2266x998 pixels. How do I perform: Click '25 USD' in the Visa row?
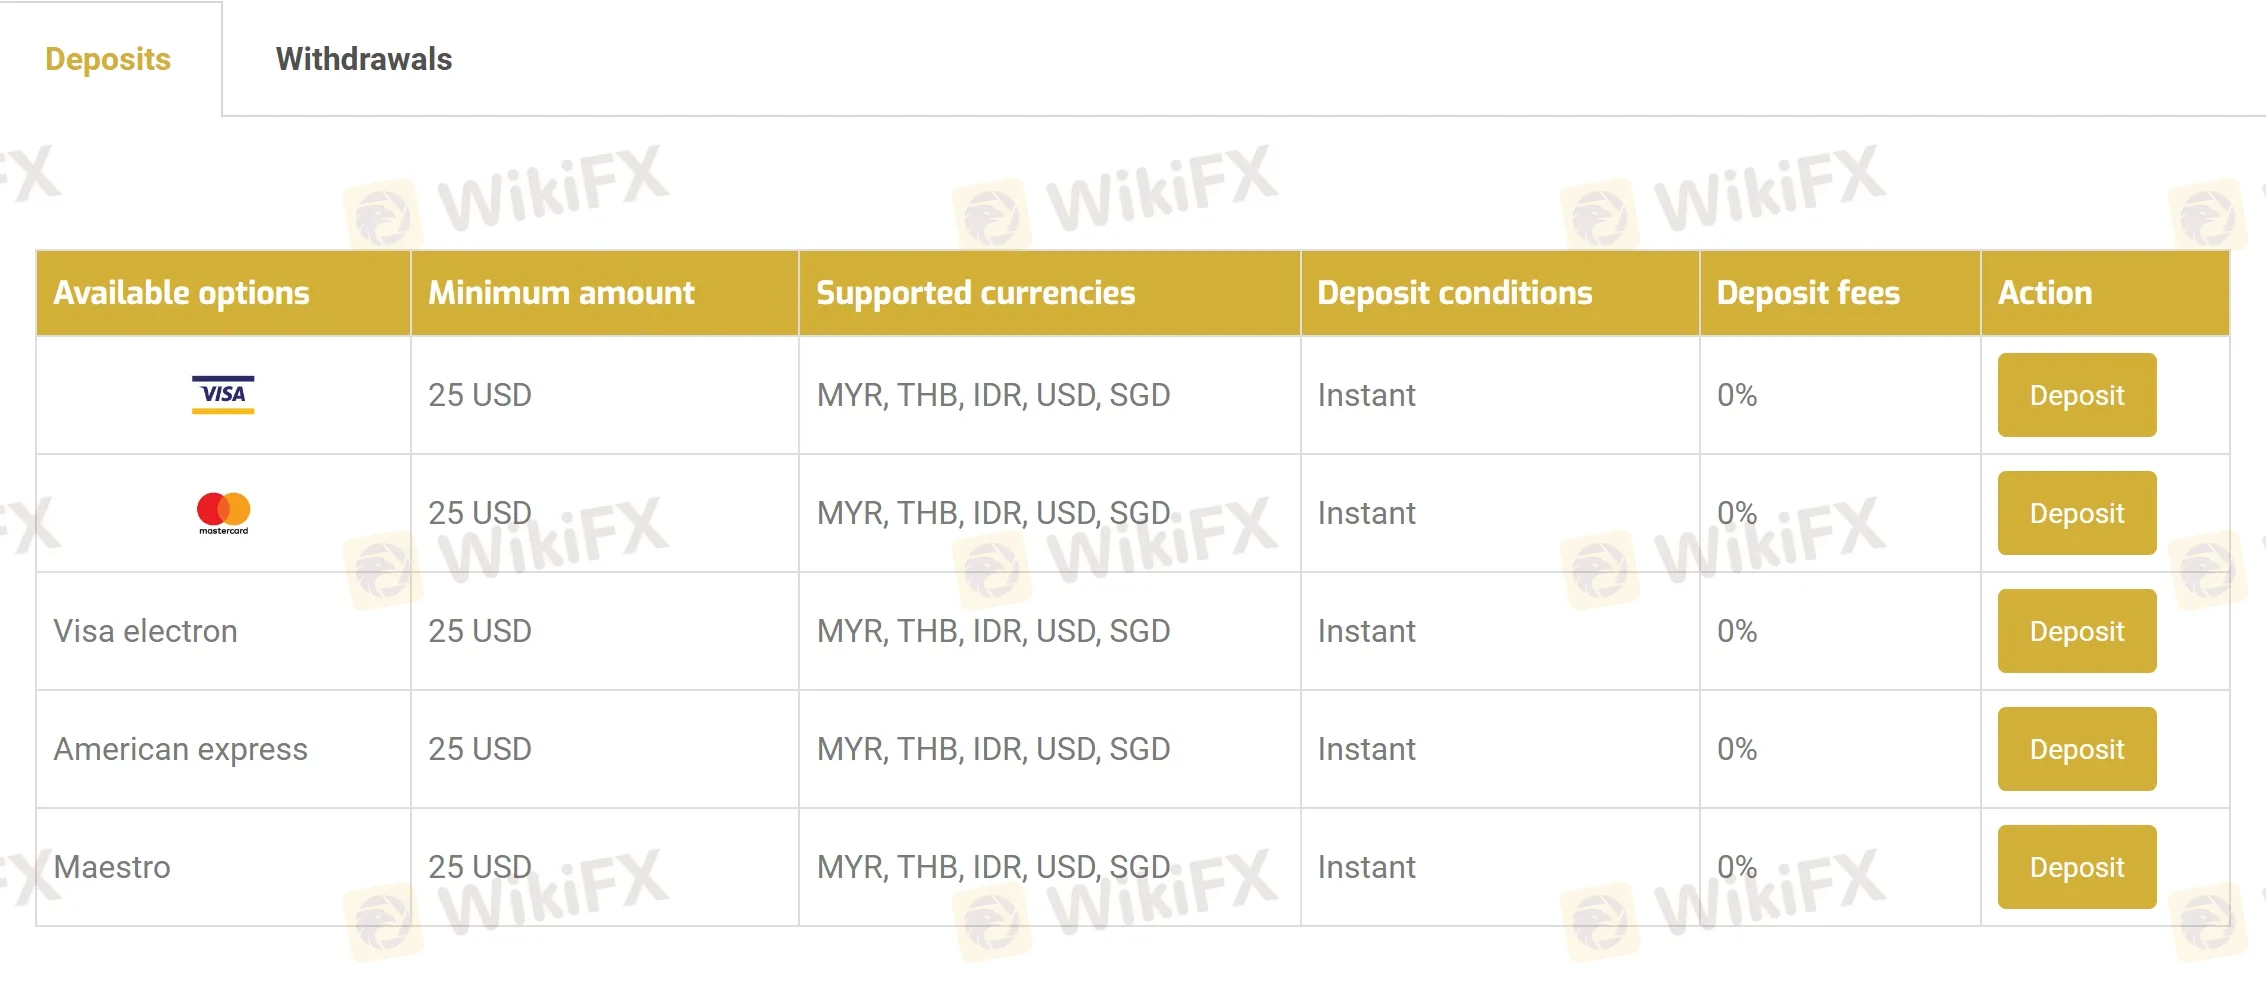coord(480,395)
